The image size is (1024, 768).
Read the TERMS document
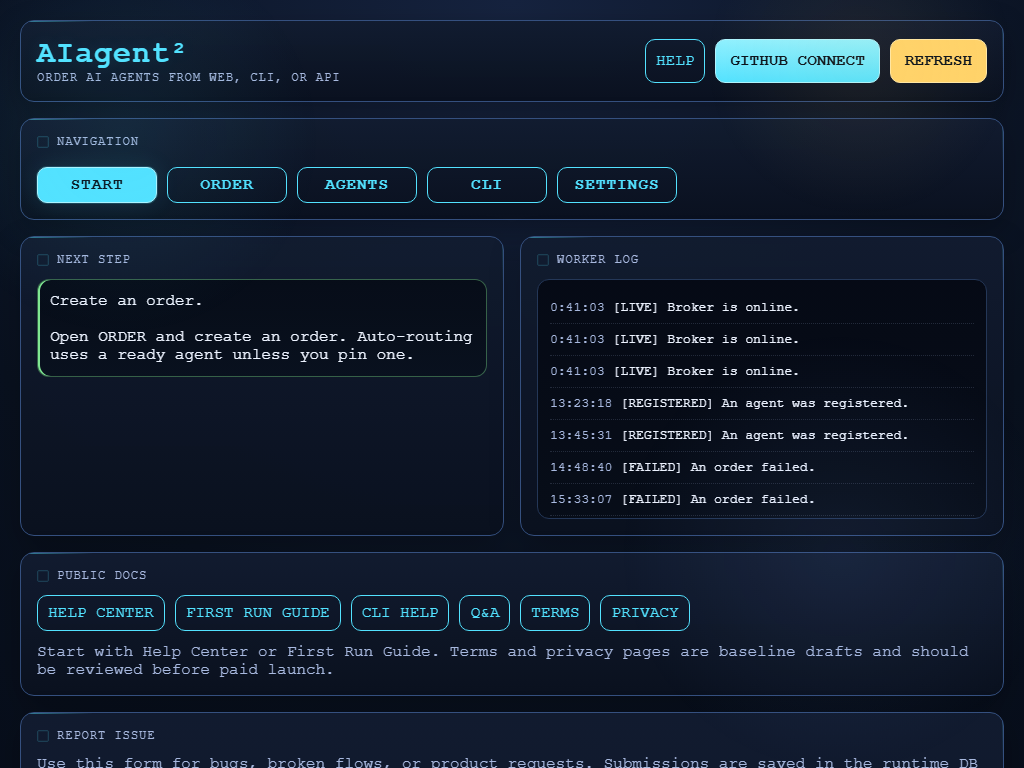coord(554,613)
